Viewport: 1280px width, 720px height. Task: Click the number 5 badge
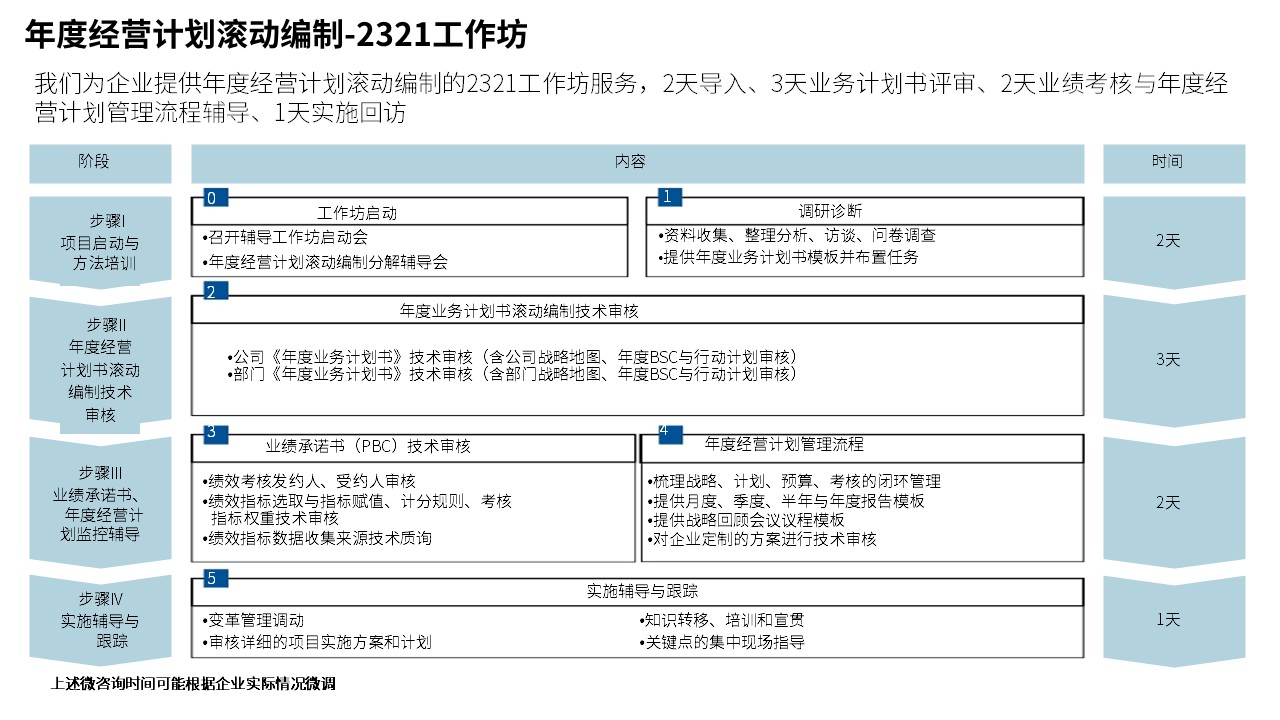coord(215,577)
